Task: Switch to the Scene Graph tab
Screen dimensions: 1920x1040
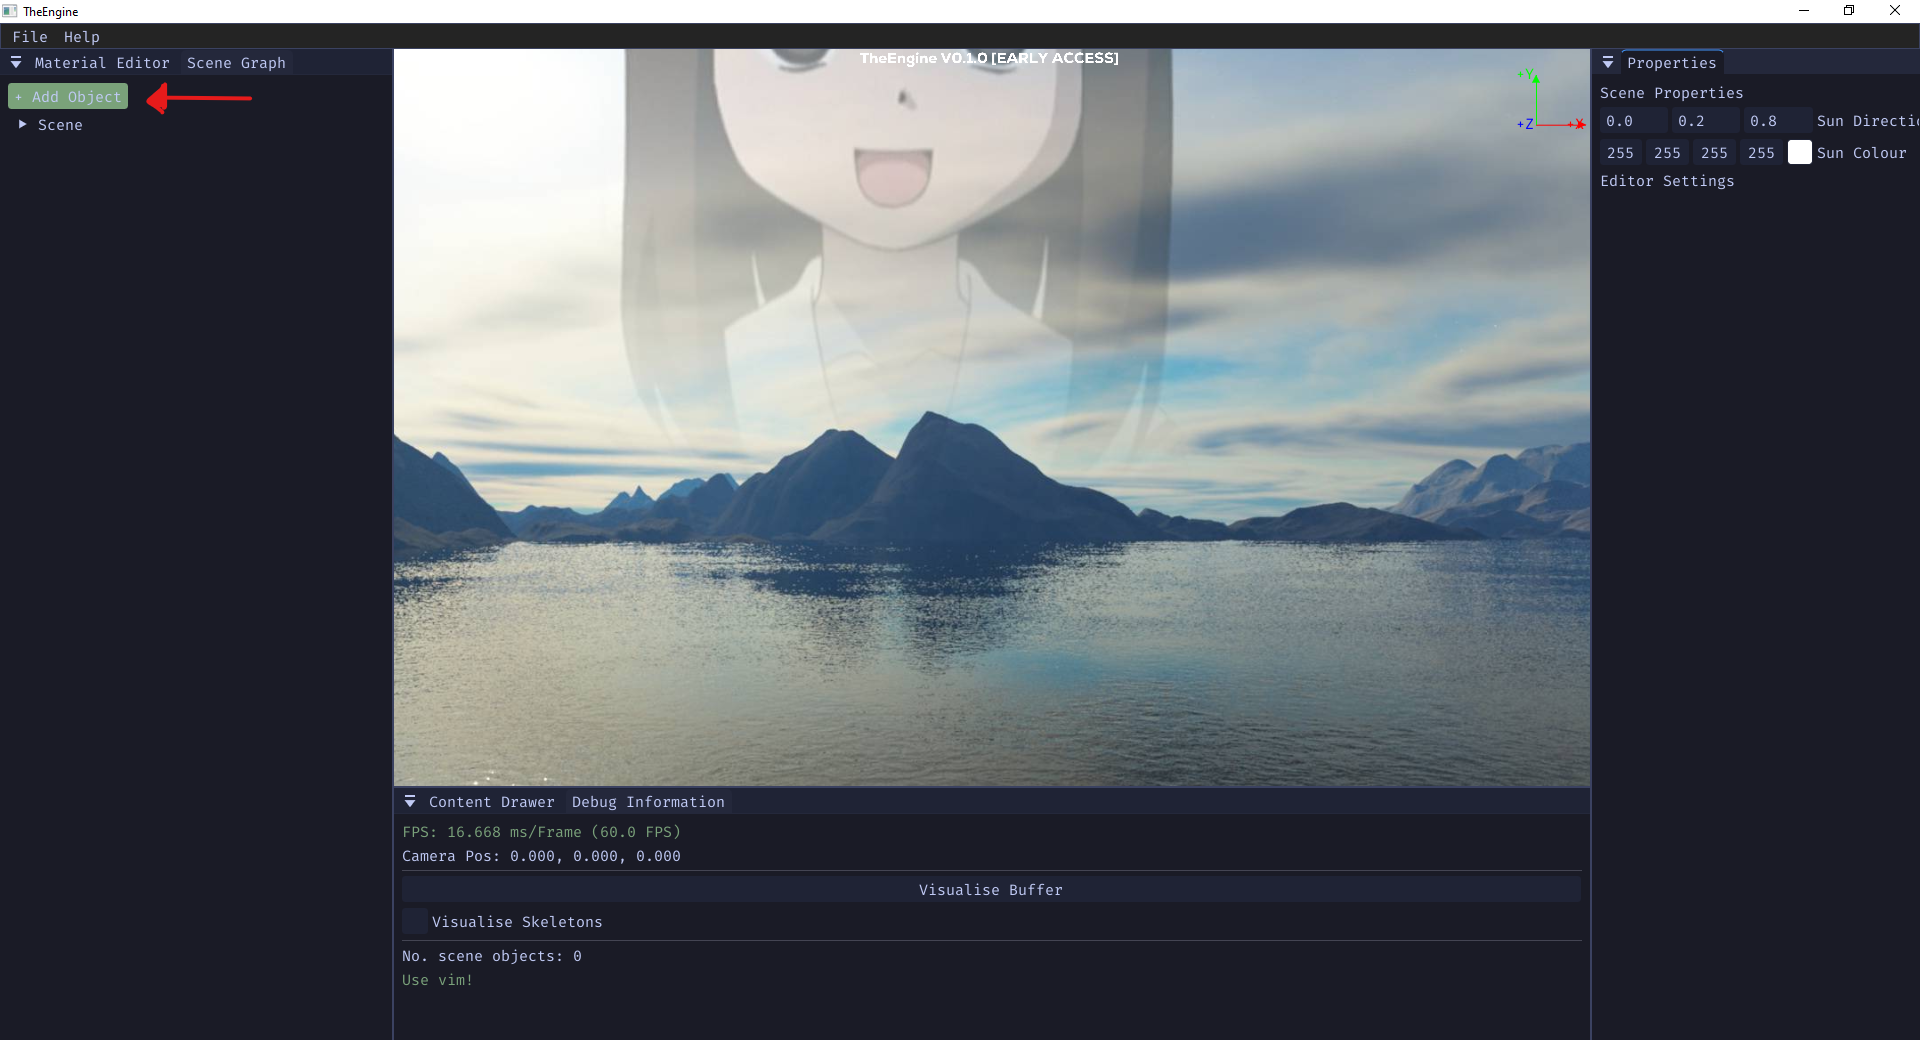Action: point(236,63)
